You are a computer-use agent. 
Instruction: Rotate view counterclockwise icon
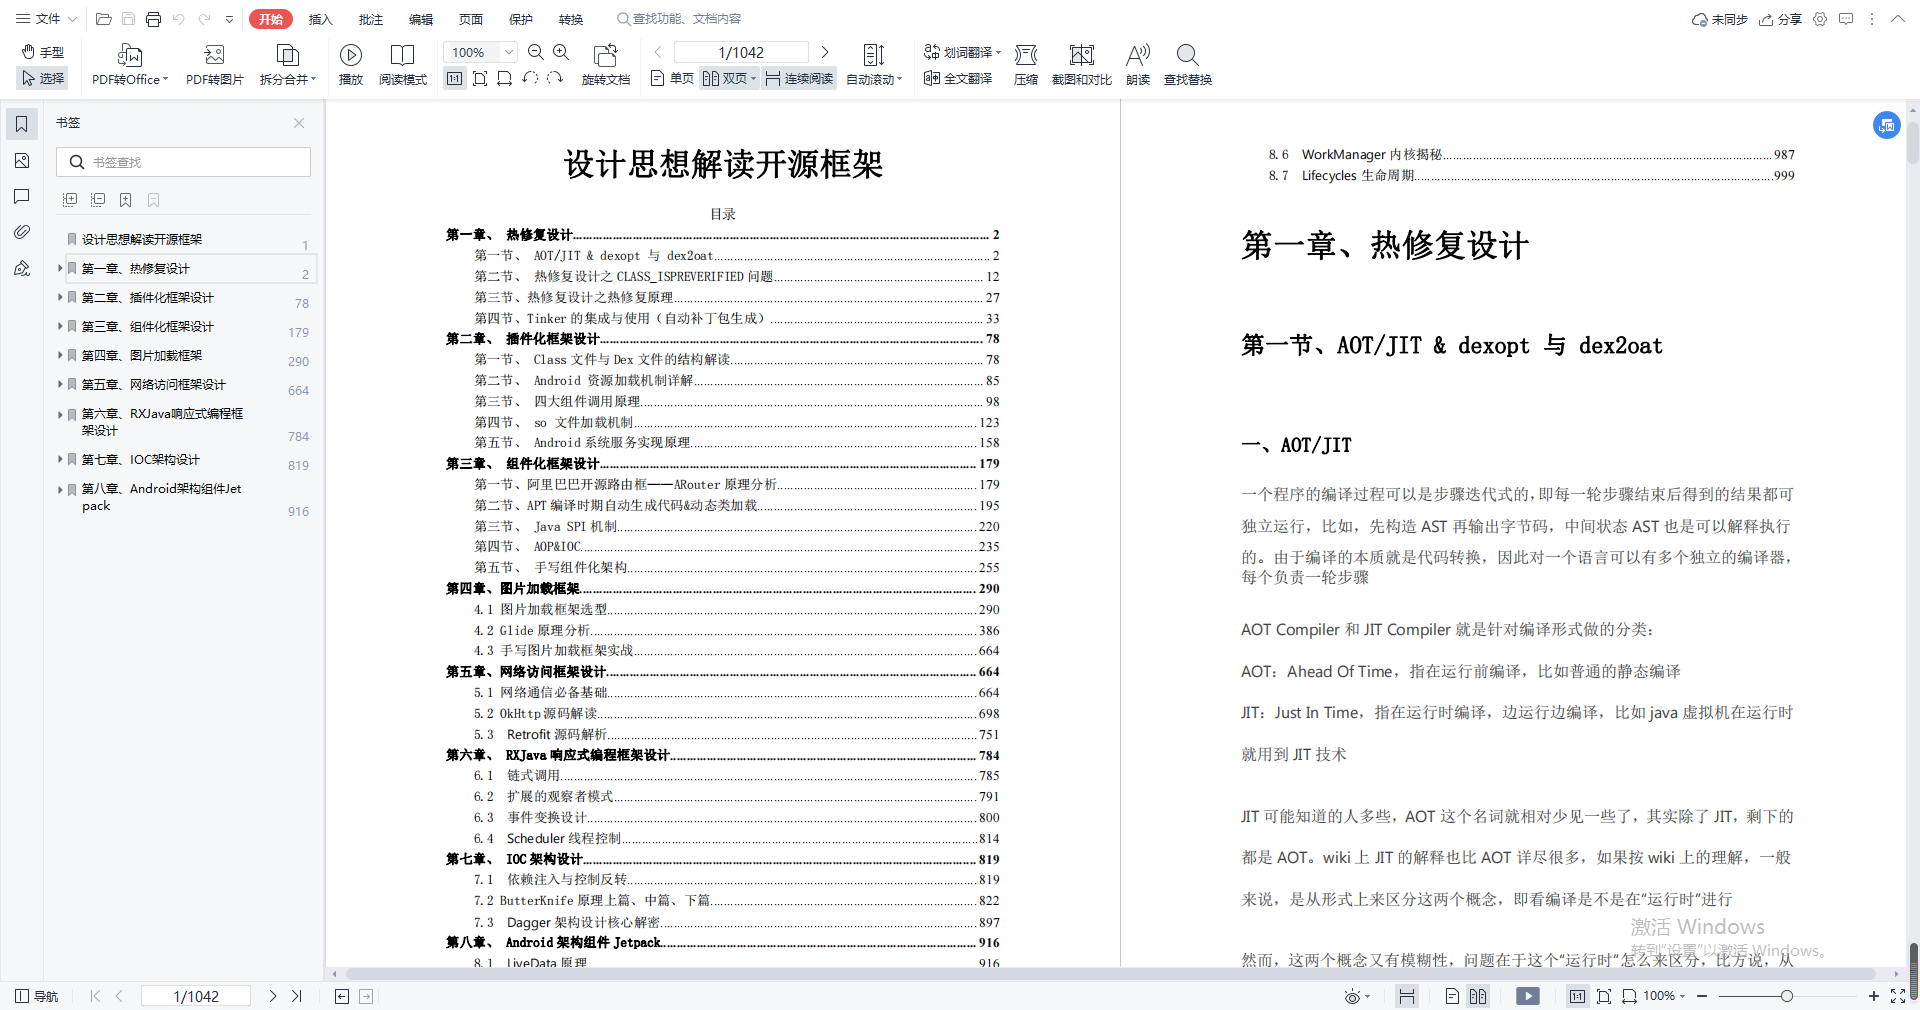coord(530,78)
